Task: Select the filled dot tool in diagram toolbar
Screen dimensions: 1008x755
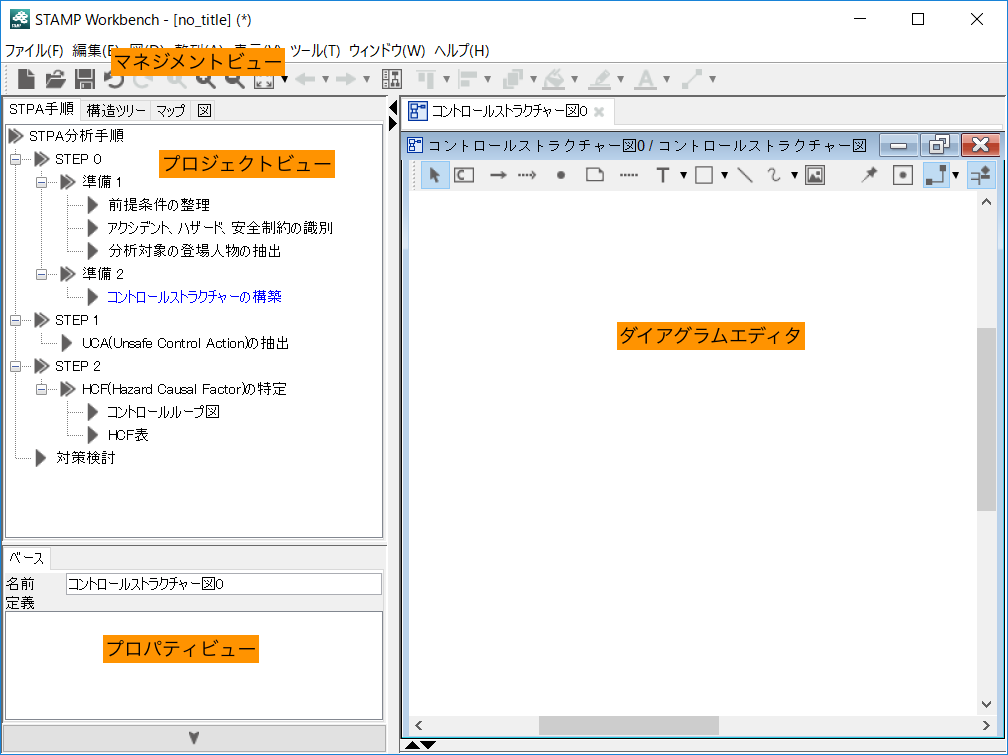Action: point(561,175)
